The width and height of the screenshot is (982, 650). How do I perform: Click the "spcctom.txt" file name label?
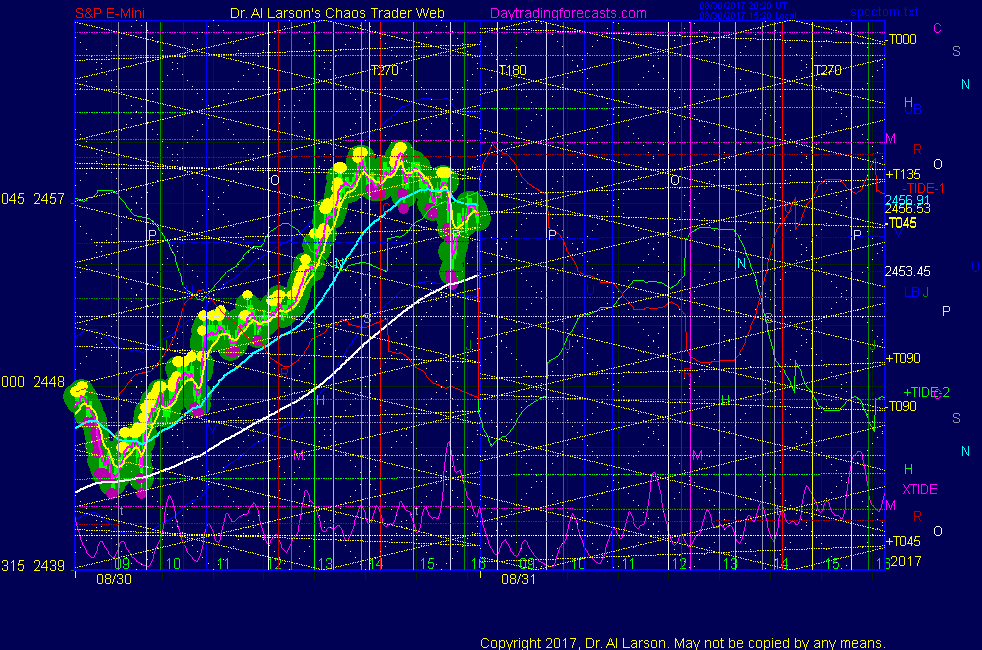point(884,11)
